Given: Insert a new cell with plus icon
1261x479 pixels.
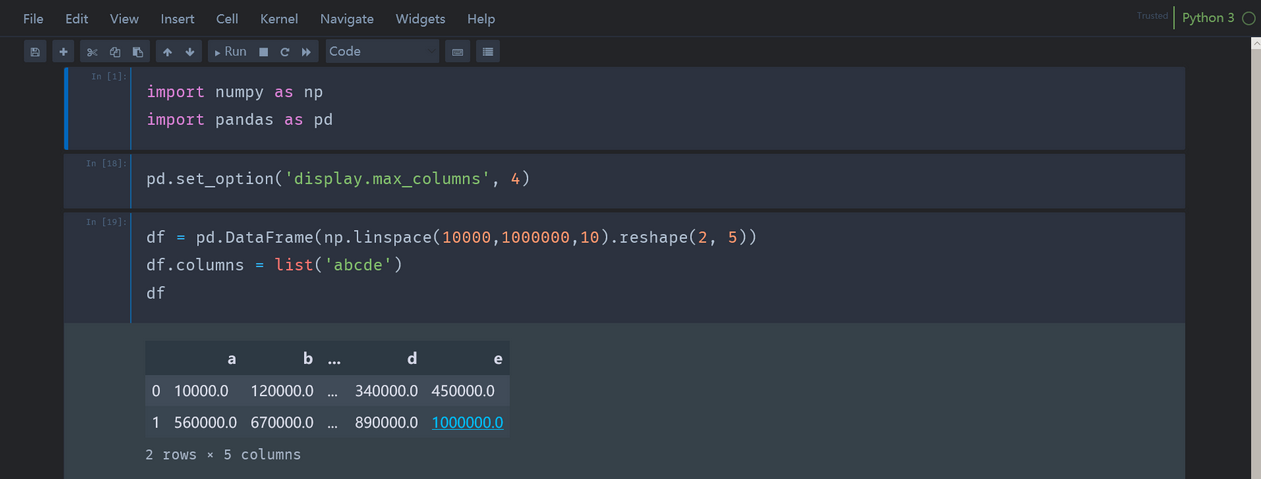Looking at the screenshot, I should 63,52.
